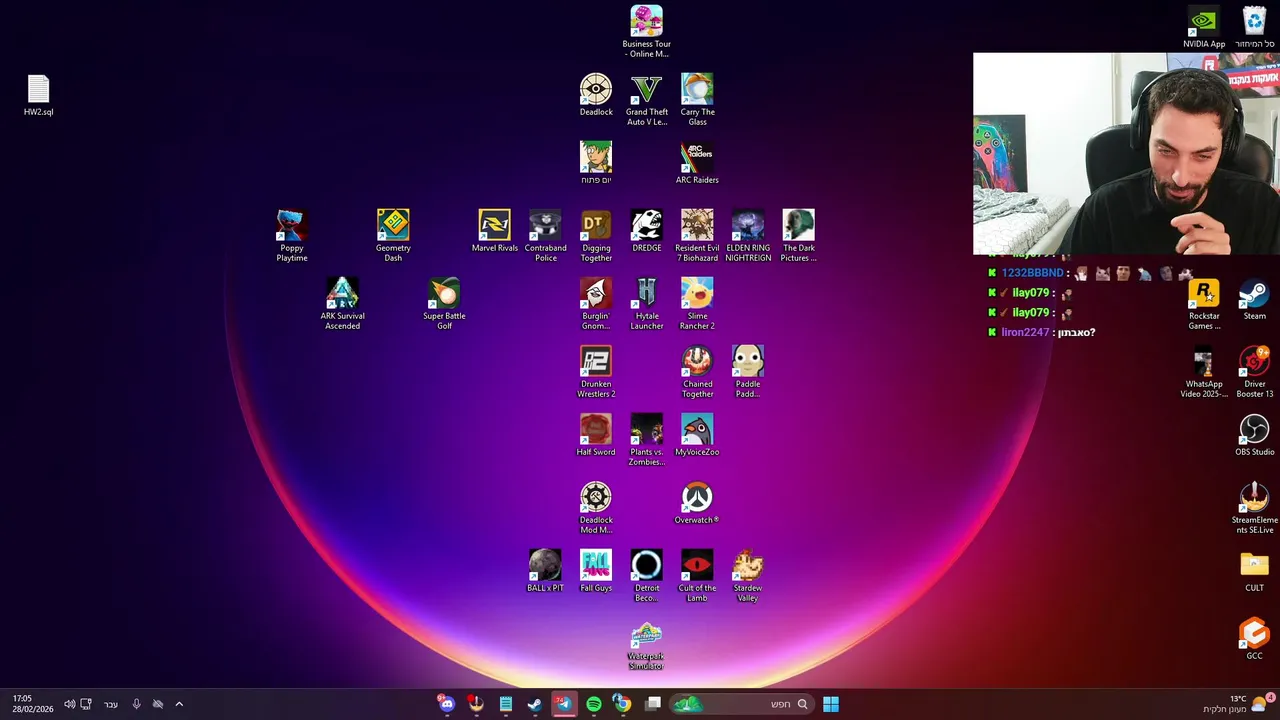
Task: Open the Deadlock game shortcut
Action: click(596, 95)
